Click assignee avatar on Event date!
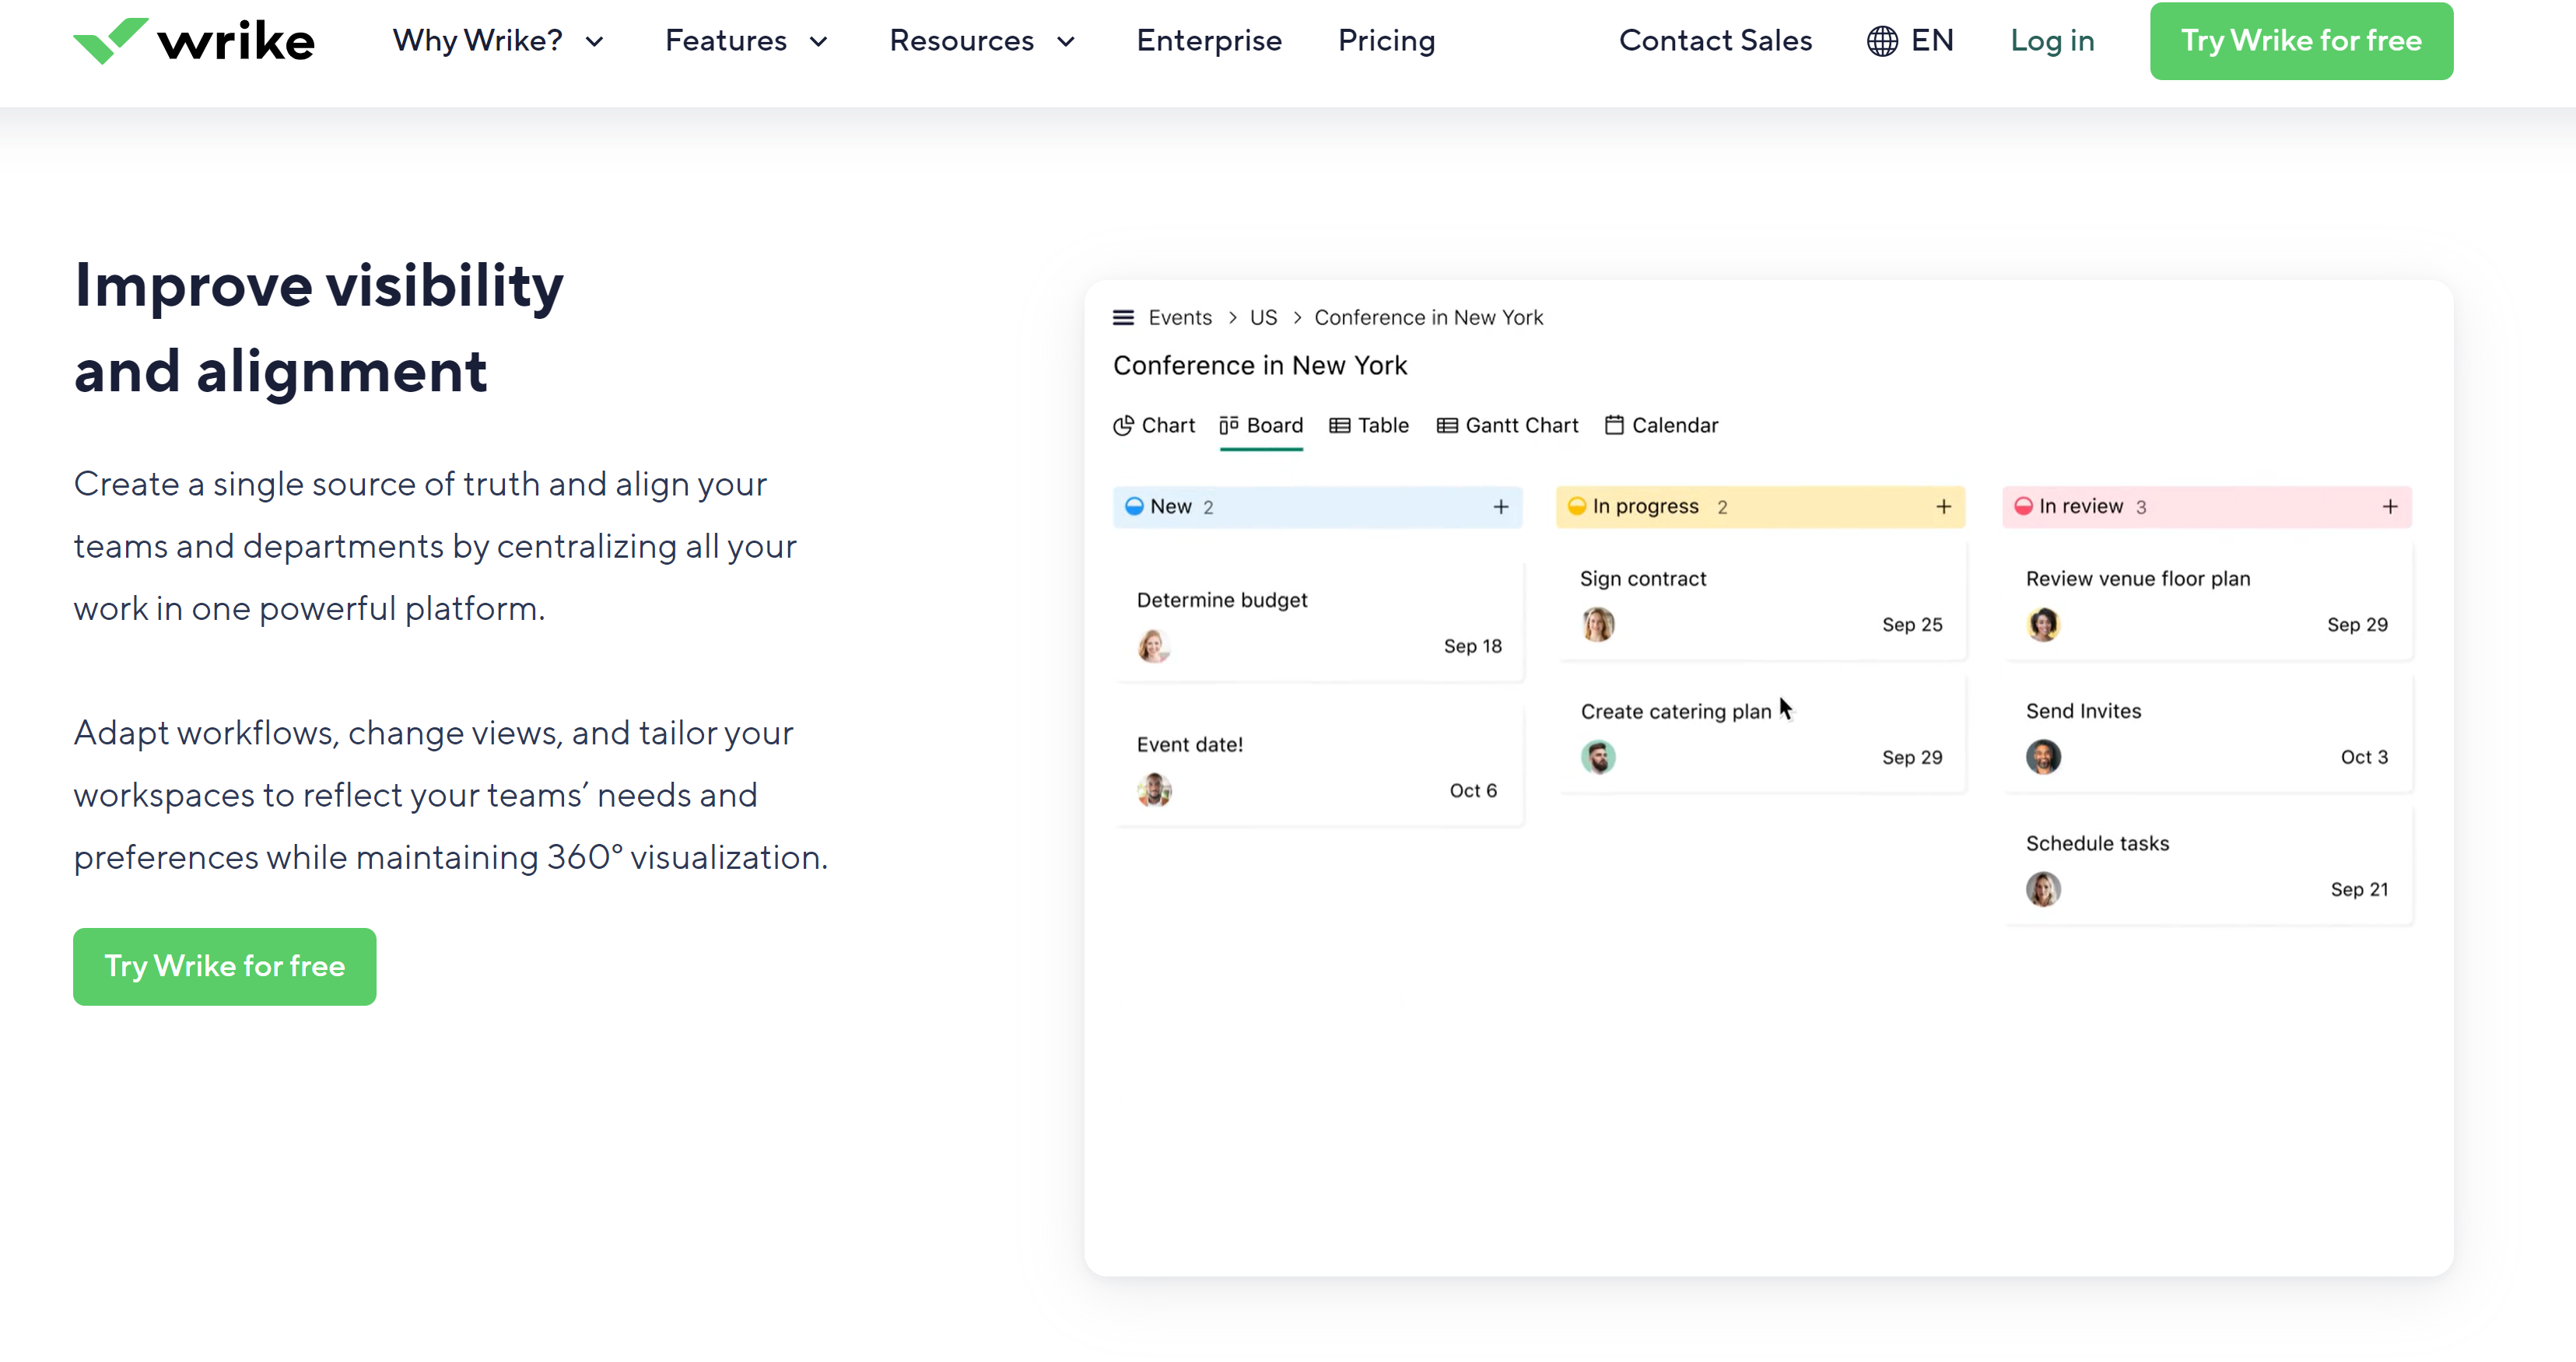 click(x=1154, y=790)
